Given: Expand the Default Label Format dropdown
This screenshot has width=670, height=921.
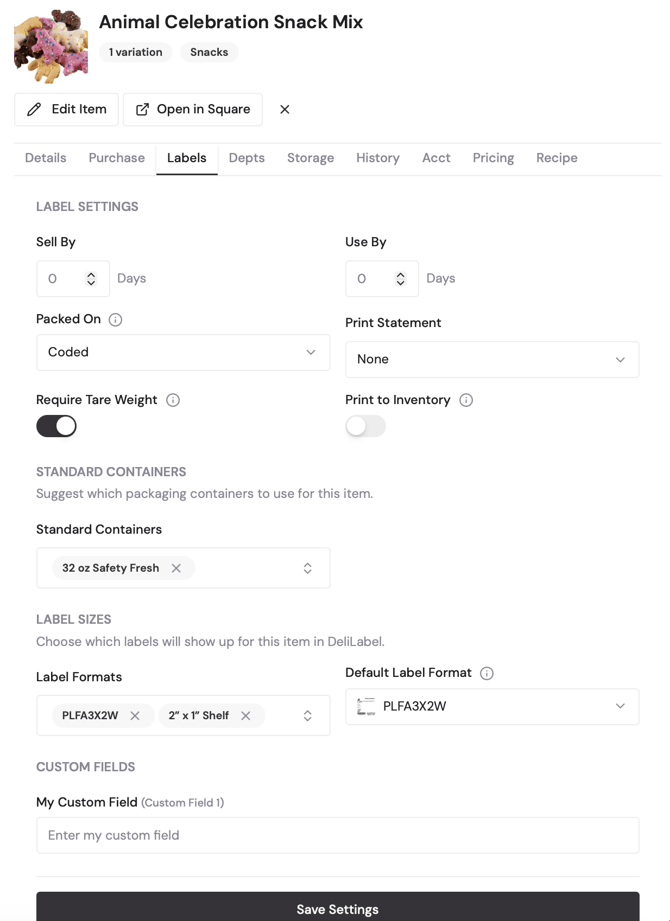Looking at the screenshot, I should 492,707.
